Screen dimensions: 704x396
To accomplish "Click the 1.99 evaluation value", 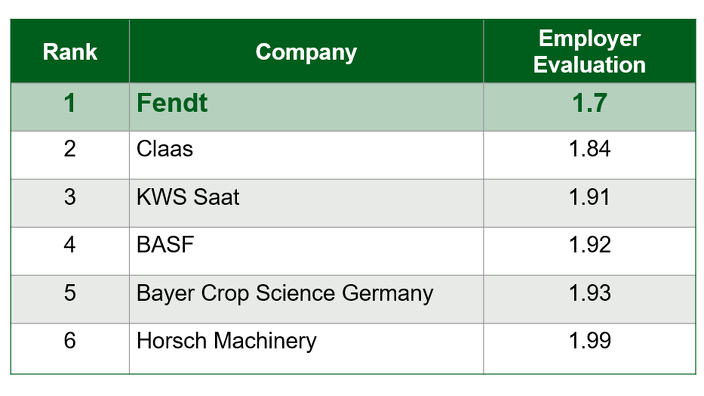I will click(590, 348).
